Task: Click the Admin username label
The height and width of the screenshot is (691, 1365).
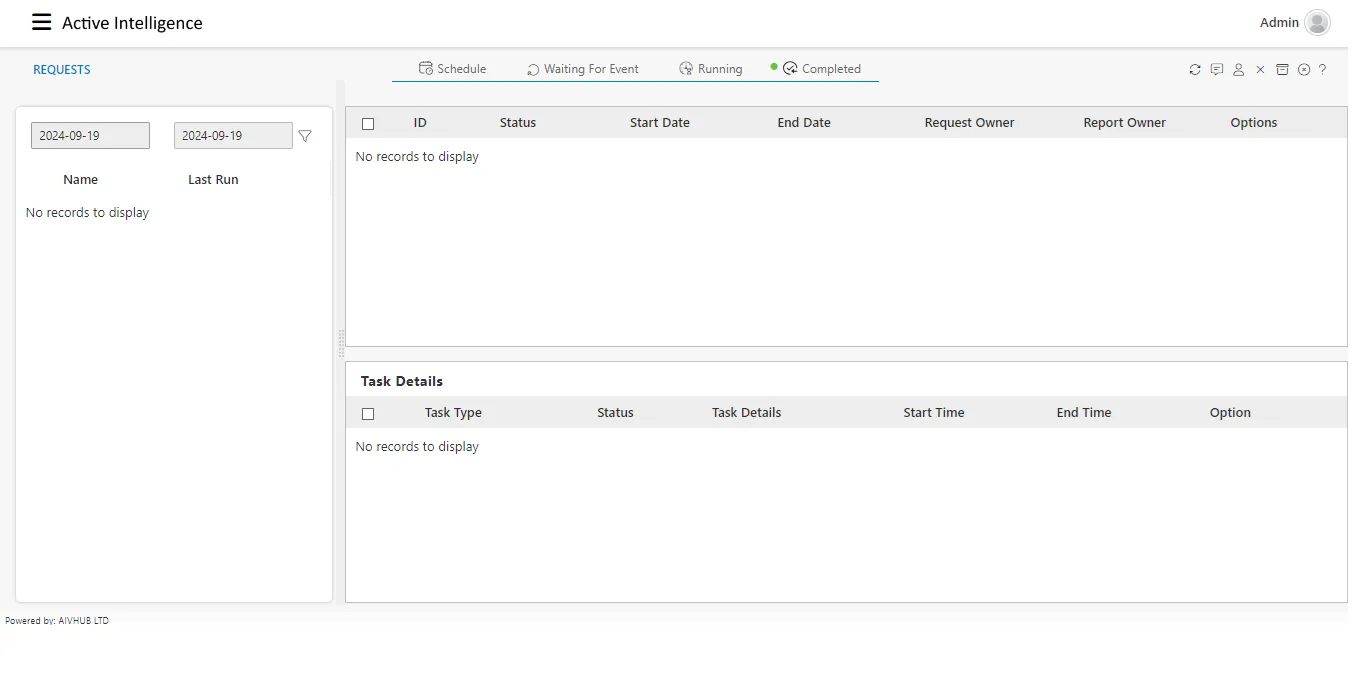Action: [x=1279, y=22]
